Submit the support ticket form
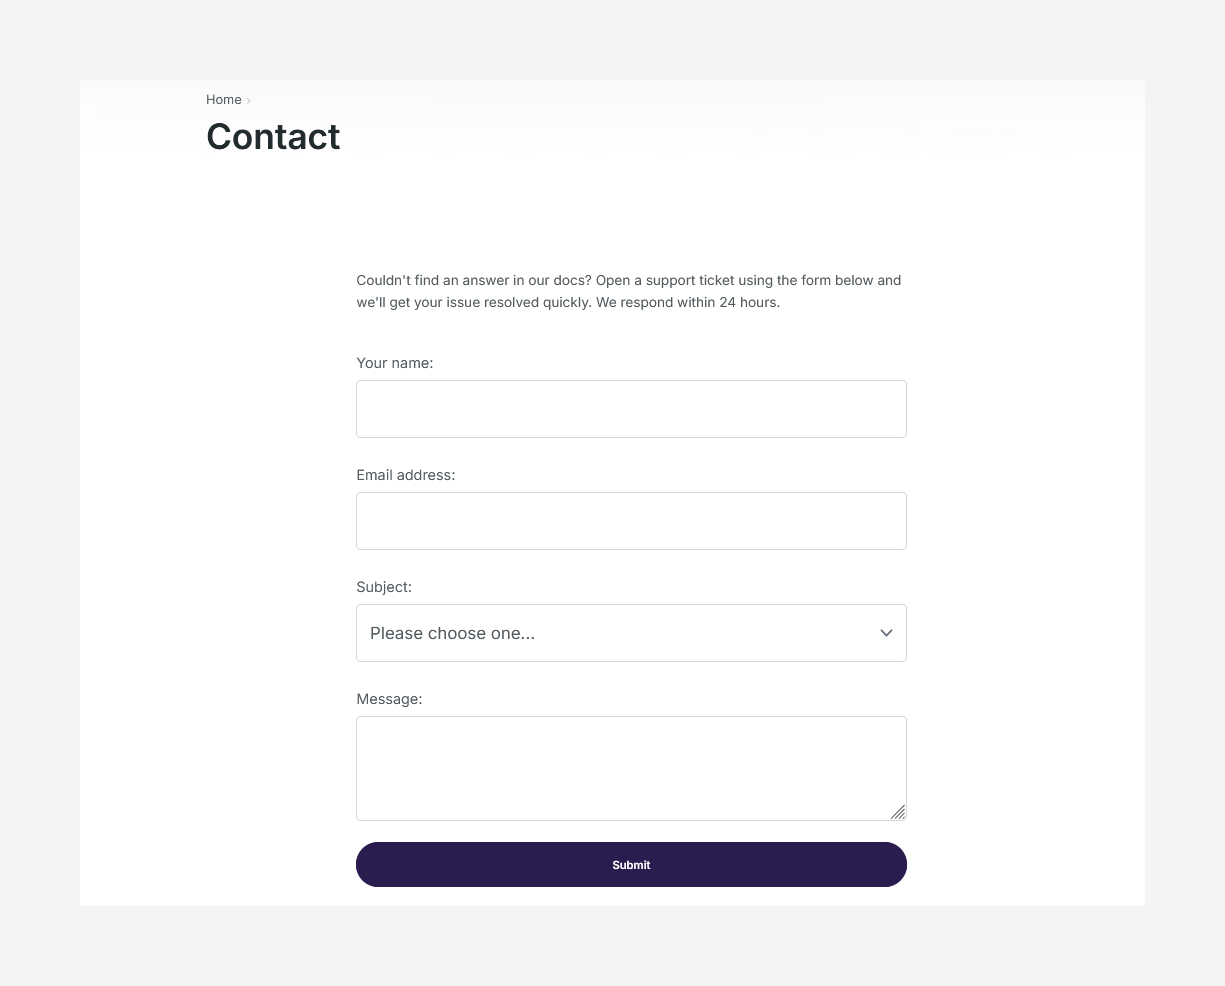 click(631, 864)
